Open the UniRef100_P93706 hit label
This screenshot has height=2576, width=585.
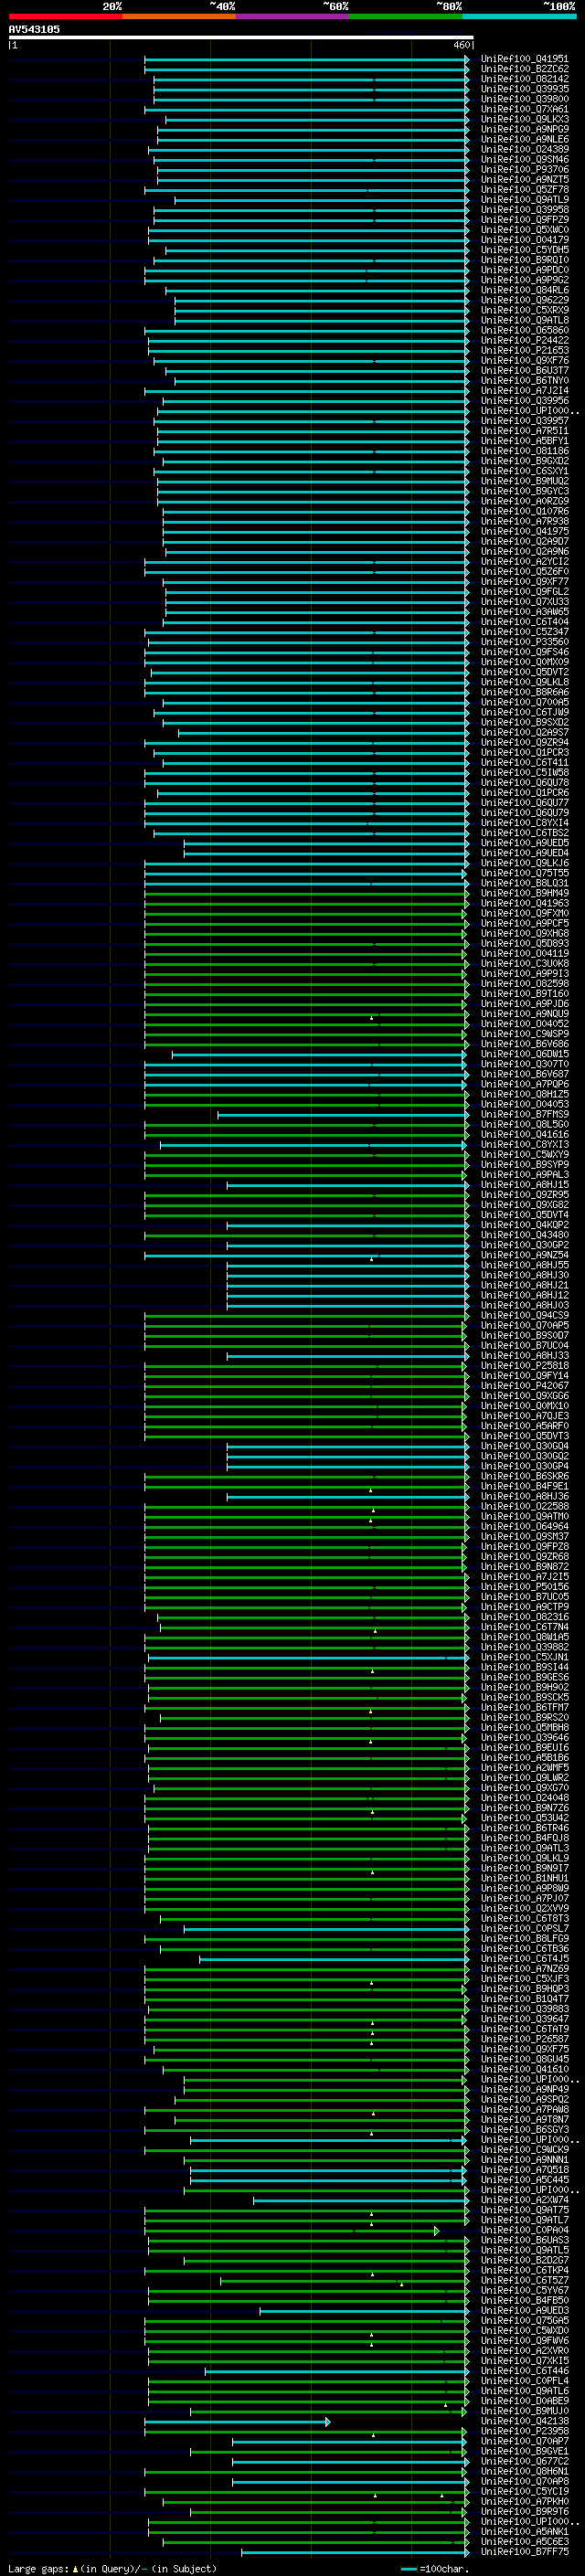[524, 170]
